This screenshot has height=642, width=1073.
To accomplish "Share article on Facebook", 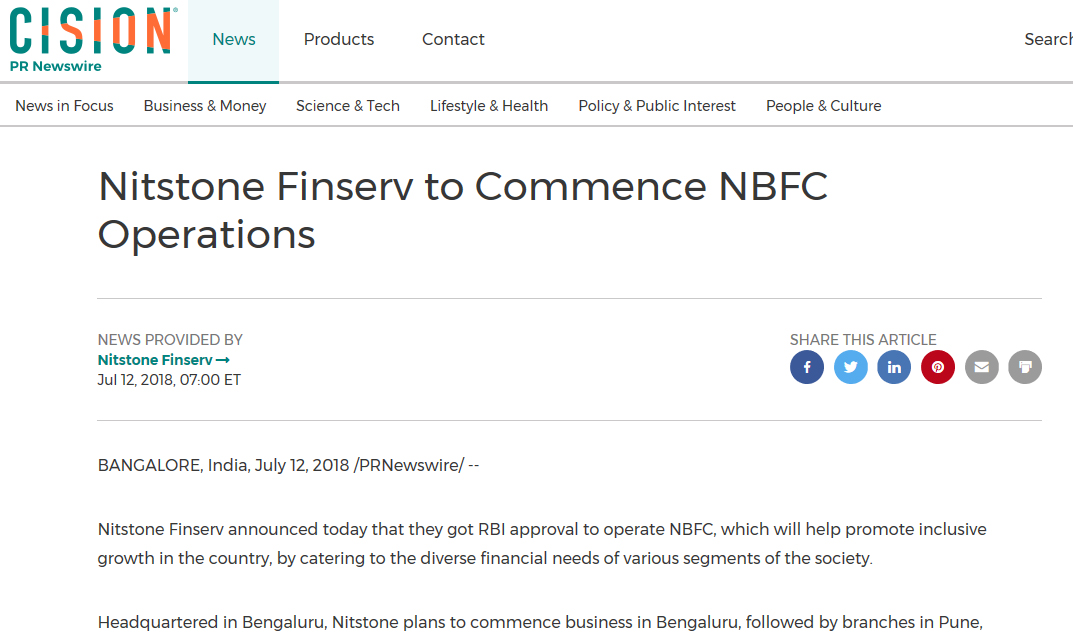I will pos(807,367).
